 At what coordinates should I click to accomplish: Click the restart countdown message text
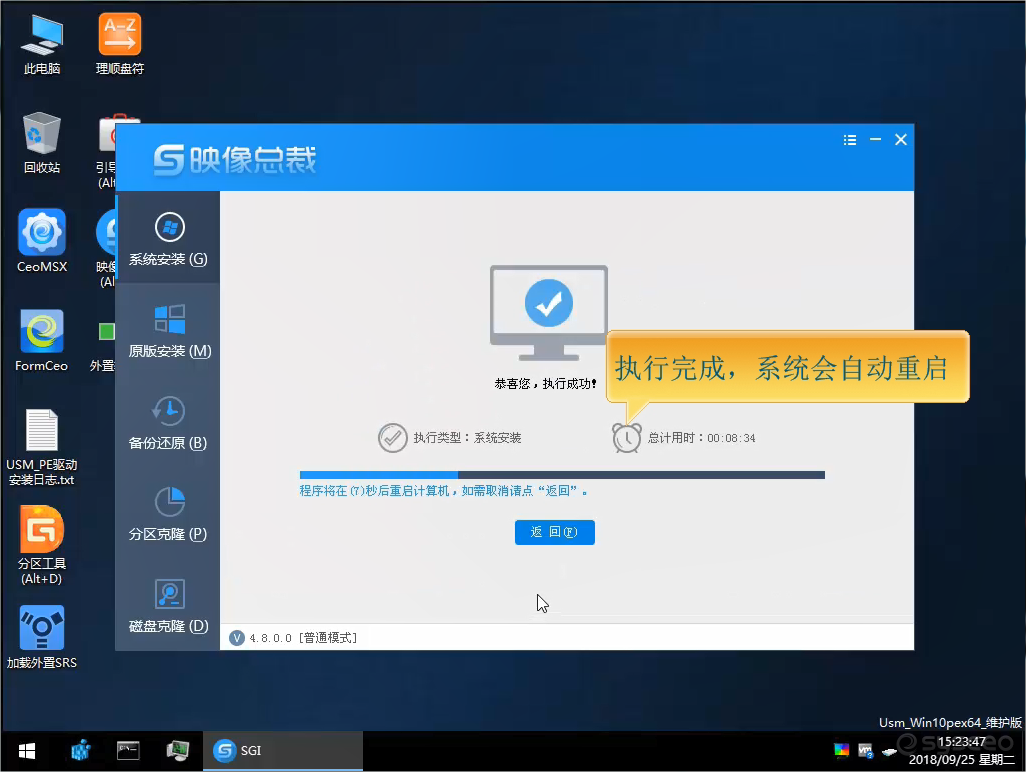pyautogui.click(x=444, y=491)
